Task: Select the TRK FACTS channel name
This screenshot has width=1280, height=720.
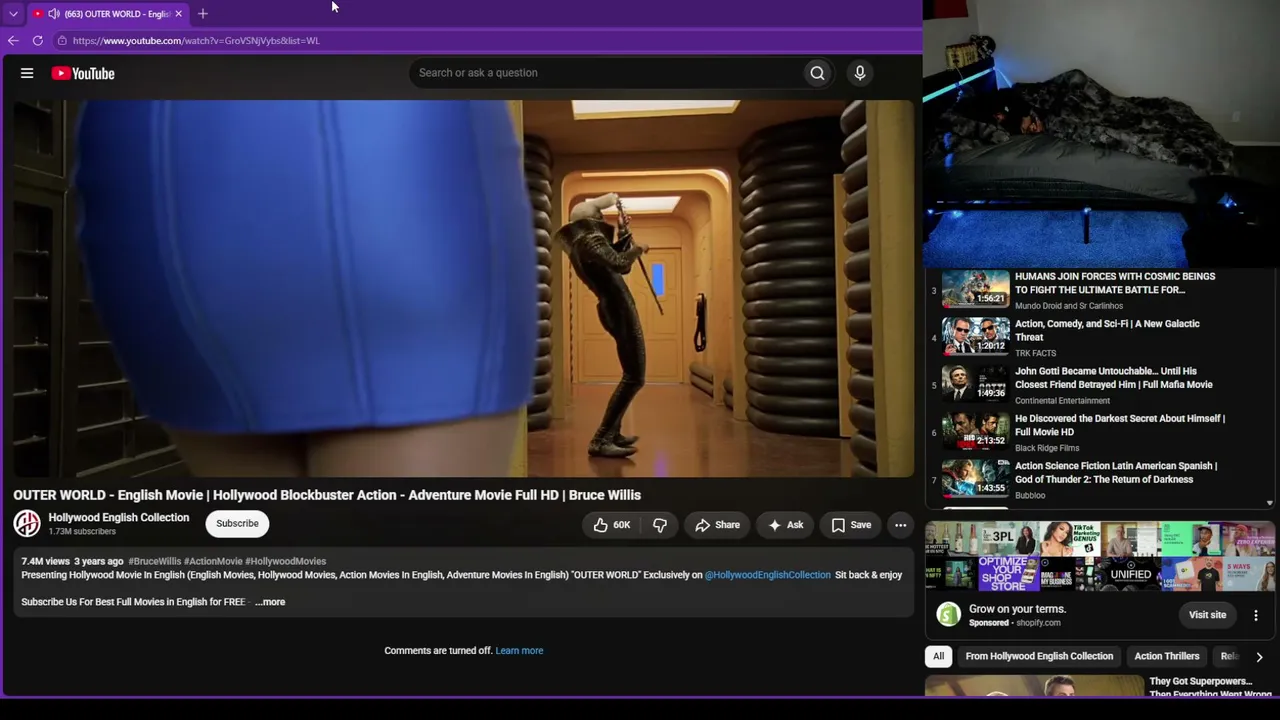Action: (x=1035, y=353)
